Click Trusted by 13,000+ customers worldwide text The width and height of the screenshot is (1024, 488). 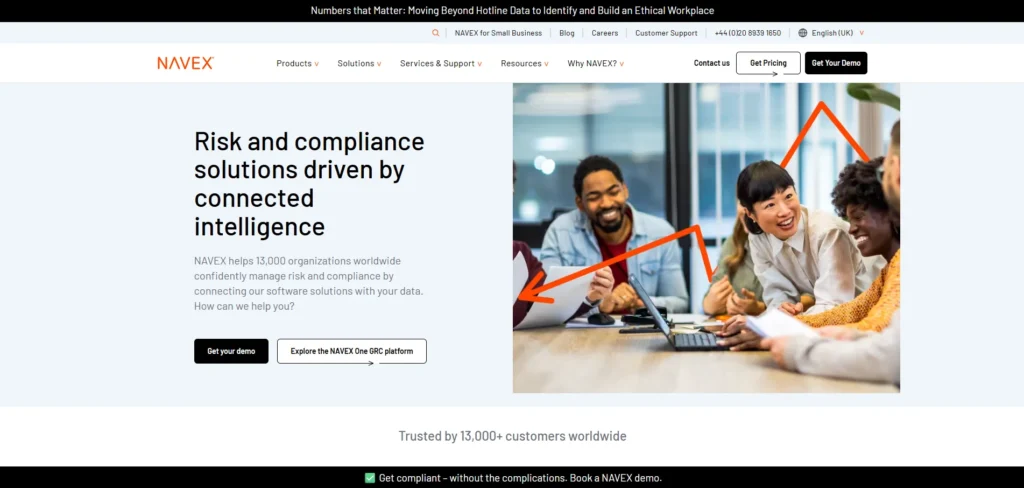click(513, 436)
